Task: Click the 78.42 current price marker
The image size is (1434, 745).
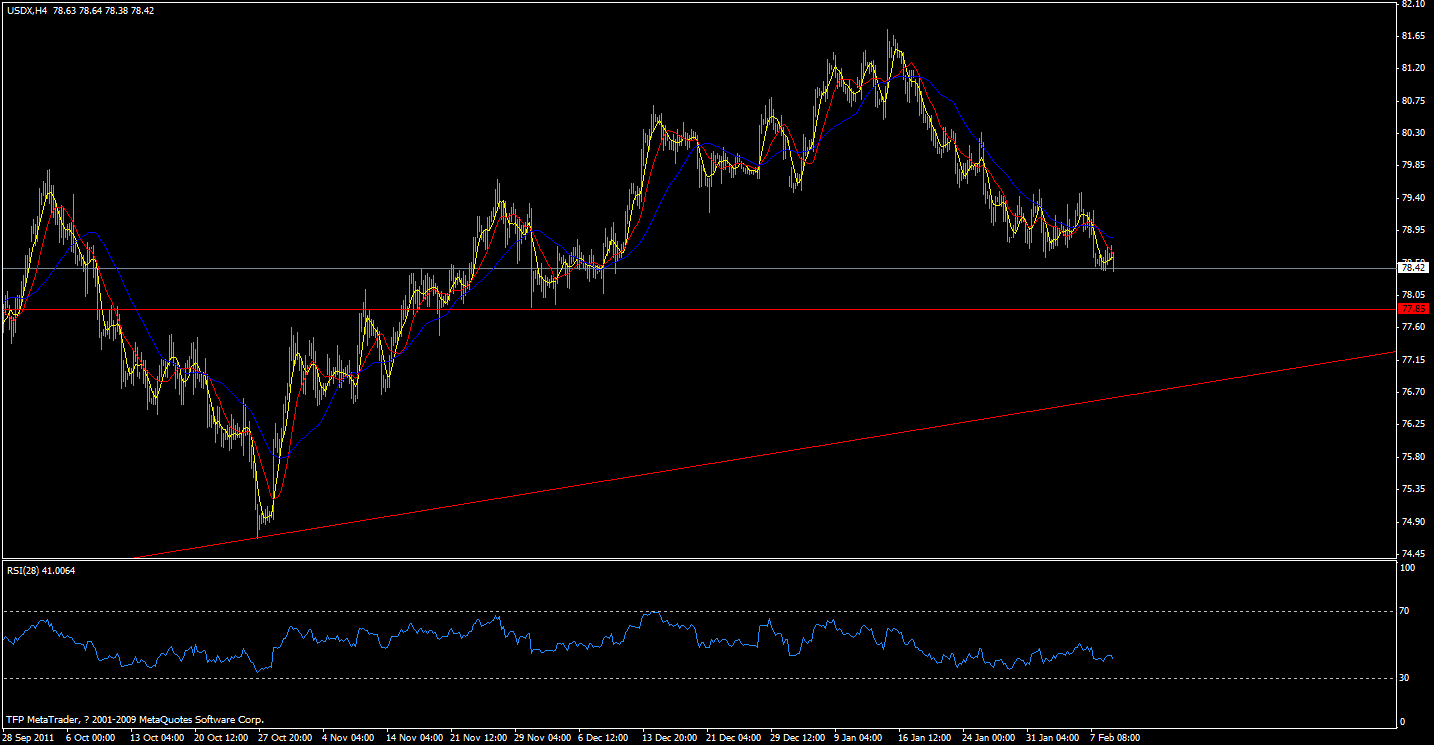Action: 1413,268
